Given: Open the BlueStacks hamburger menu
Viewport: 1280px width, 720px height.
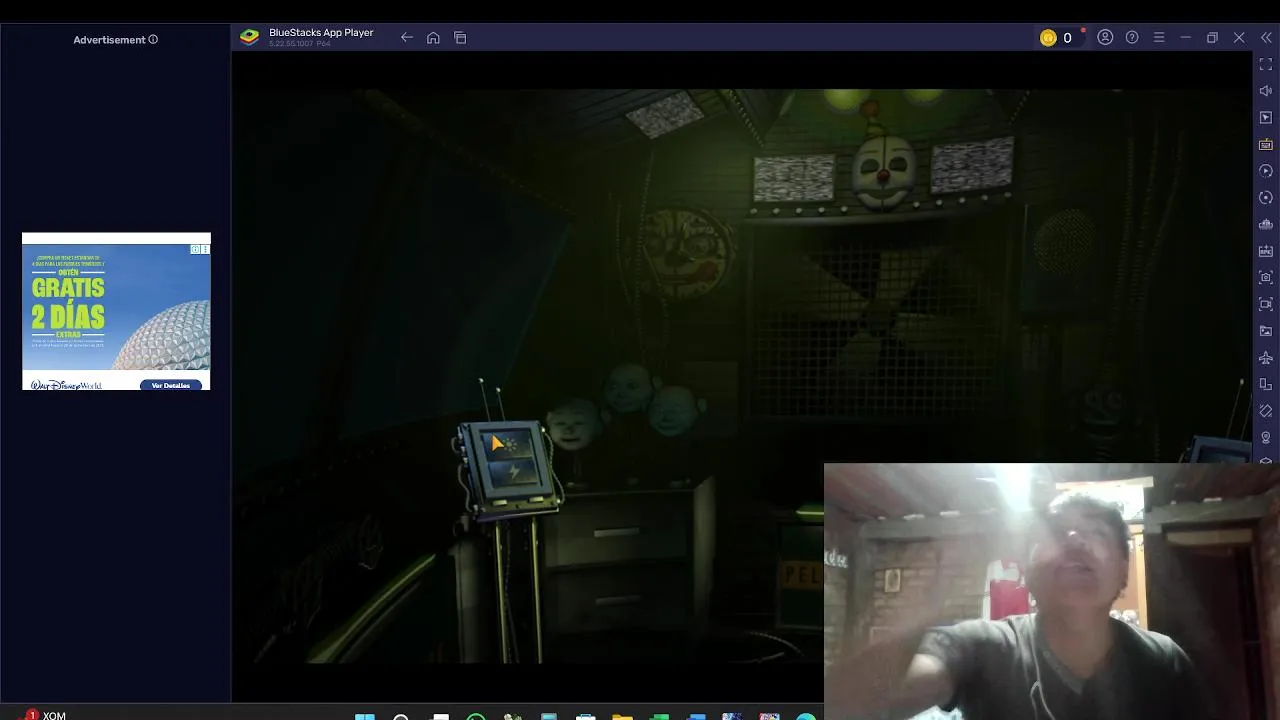Looking at the screenshot, I should [1159, 38].
